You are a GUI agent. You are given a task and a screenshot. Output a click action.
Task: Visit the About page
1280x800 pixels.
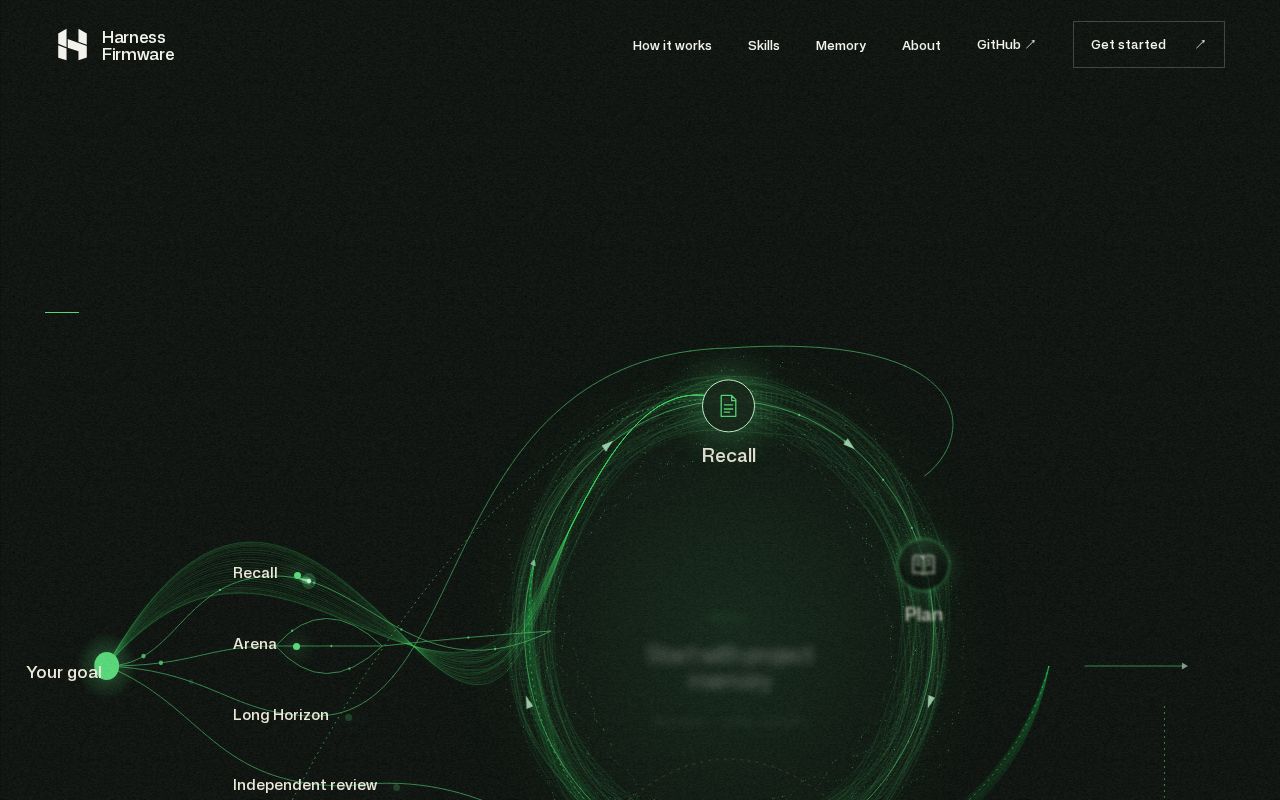tap(921, 45)
